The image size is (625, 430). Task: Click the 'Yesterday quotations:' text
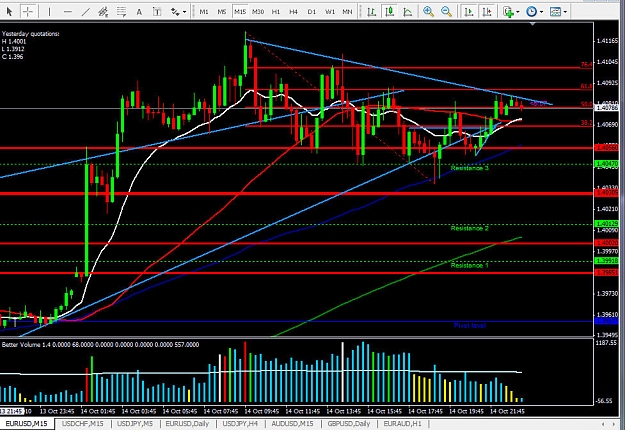click(30, 34)
